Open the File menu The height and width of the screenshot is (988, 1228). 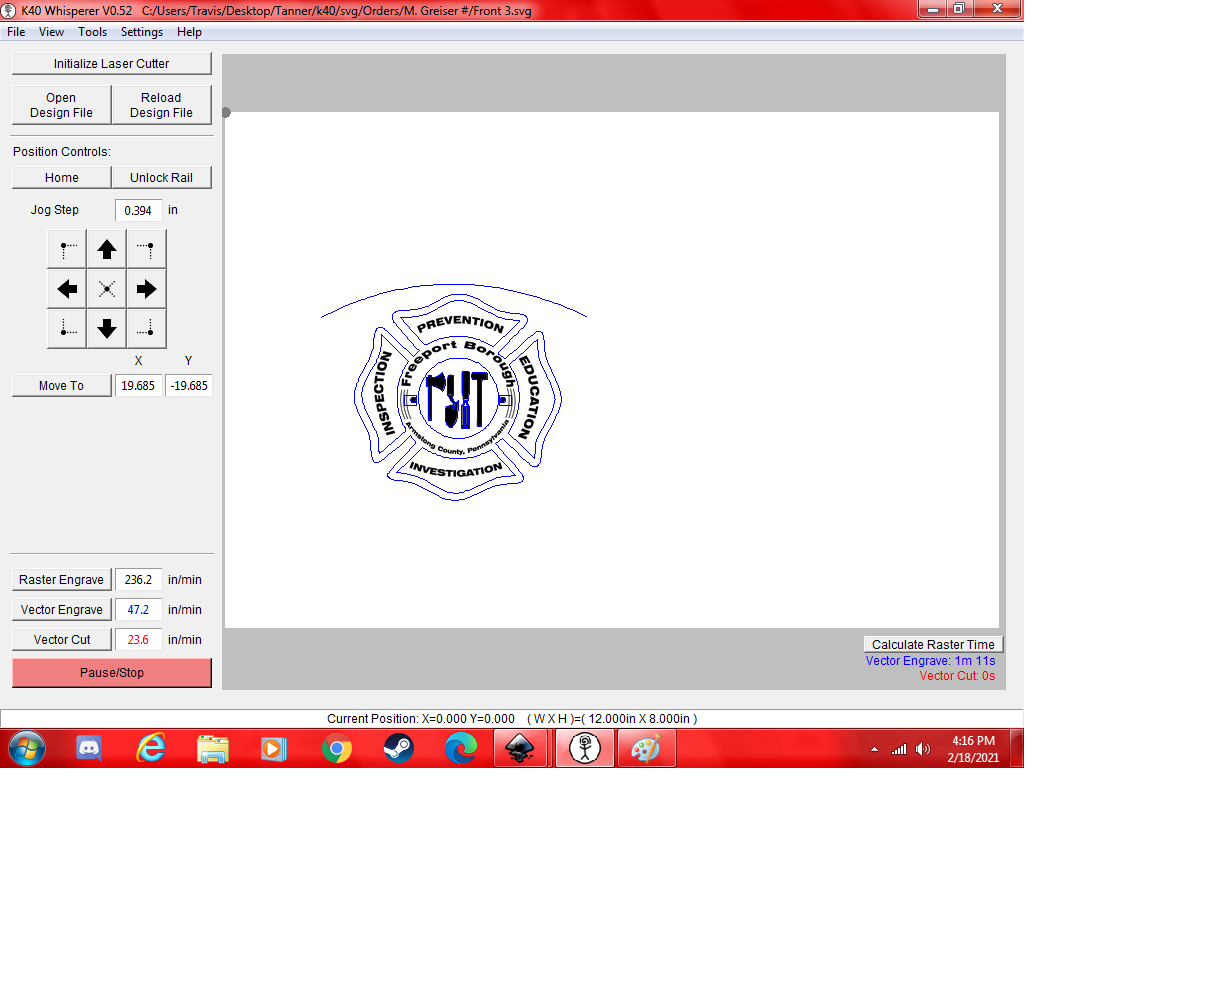pos(16,32)
